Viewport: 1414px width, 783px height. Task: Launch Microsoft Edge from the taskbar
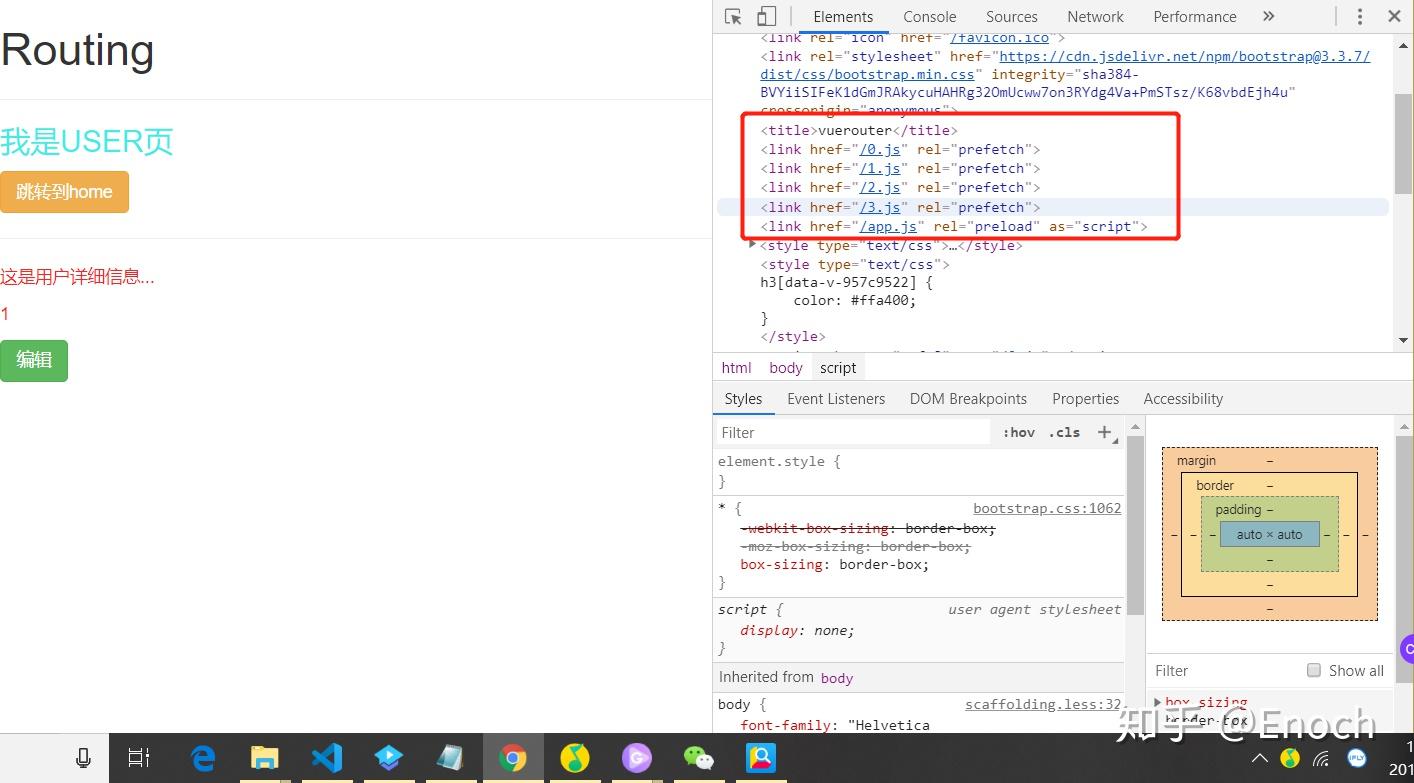click(x=203, y=759)
